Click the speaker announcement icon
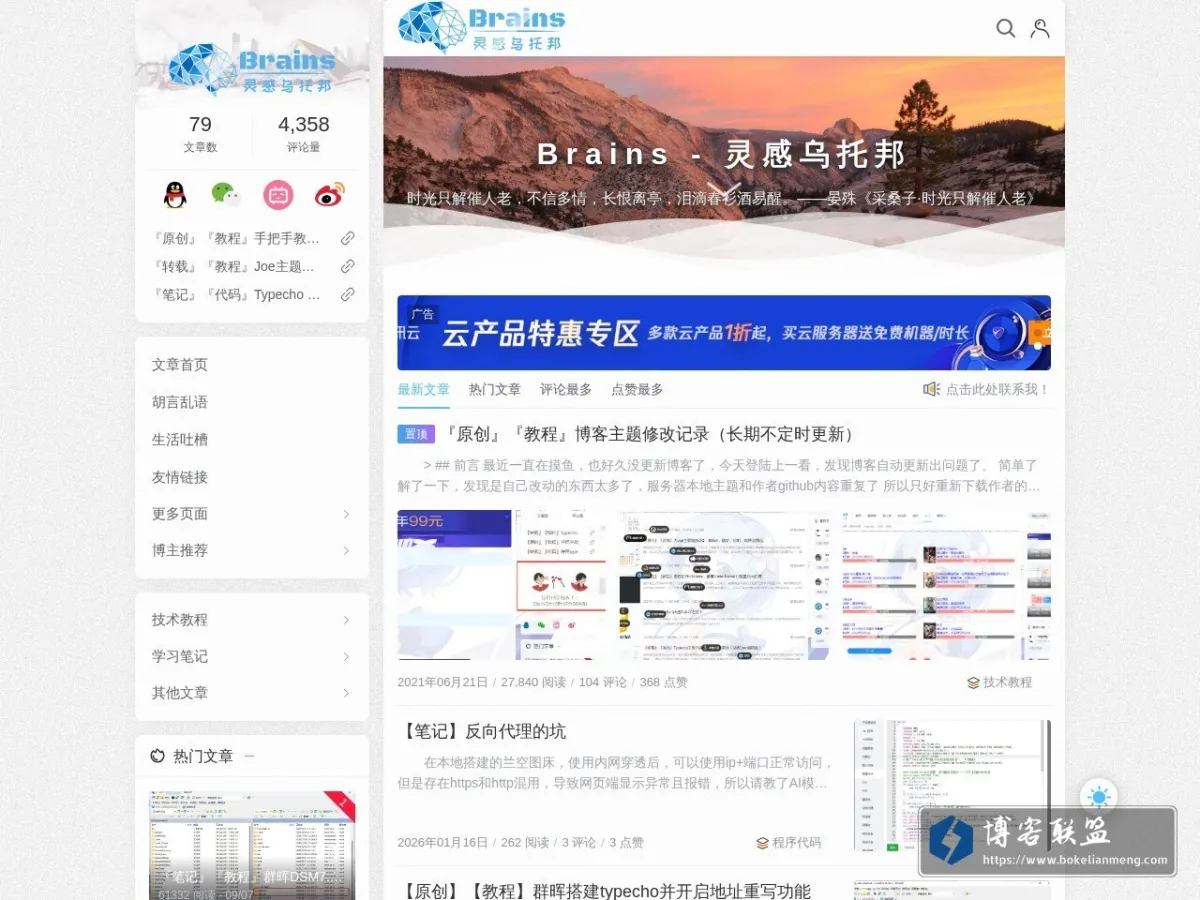This screenshot has height=900, width=1200. [x=931, y=389]
